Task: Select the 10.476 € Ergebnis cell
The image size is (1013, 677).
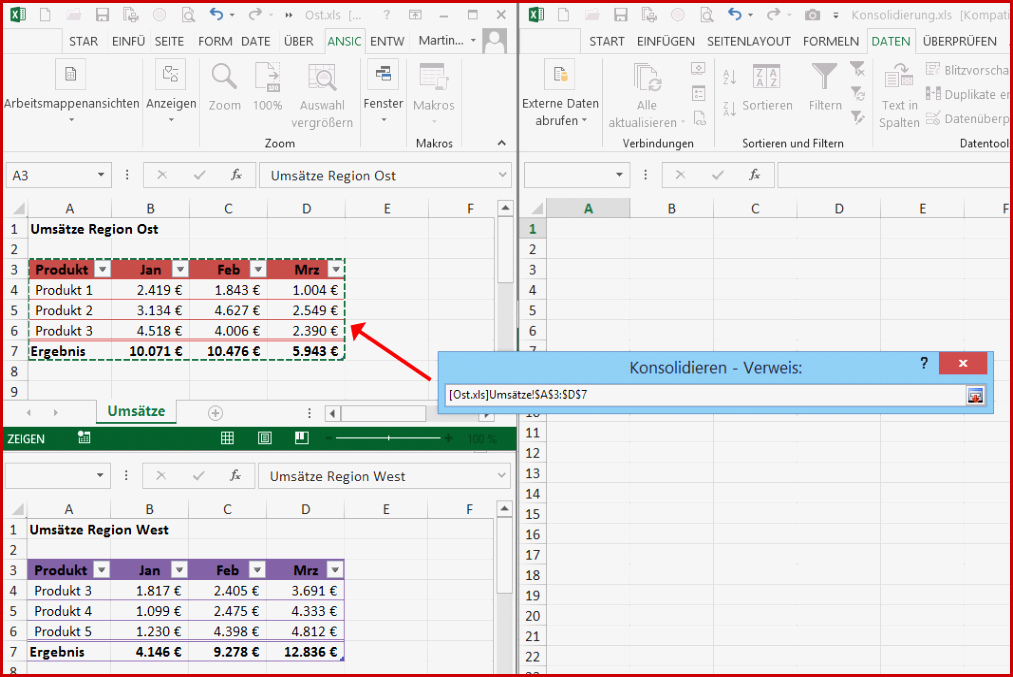Action: 228,351
